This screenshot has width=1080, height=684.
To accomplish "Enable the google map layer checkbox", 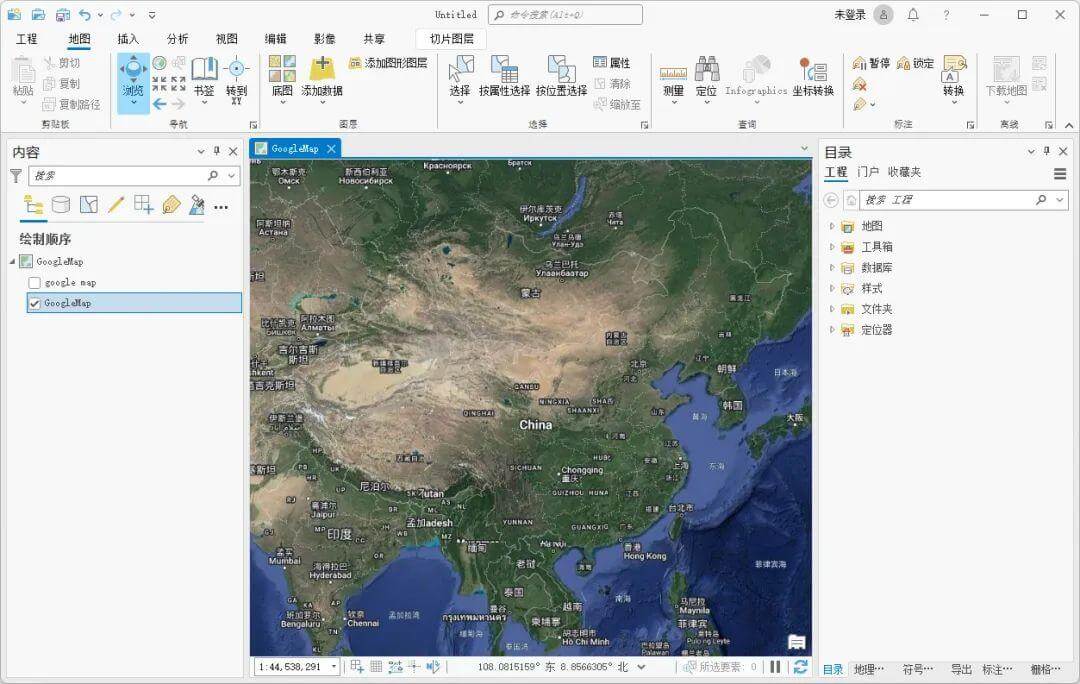I will point(35,283).
